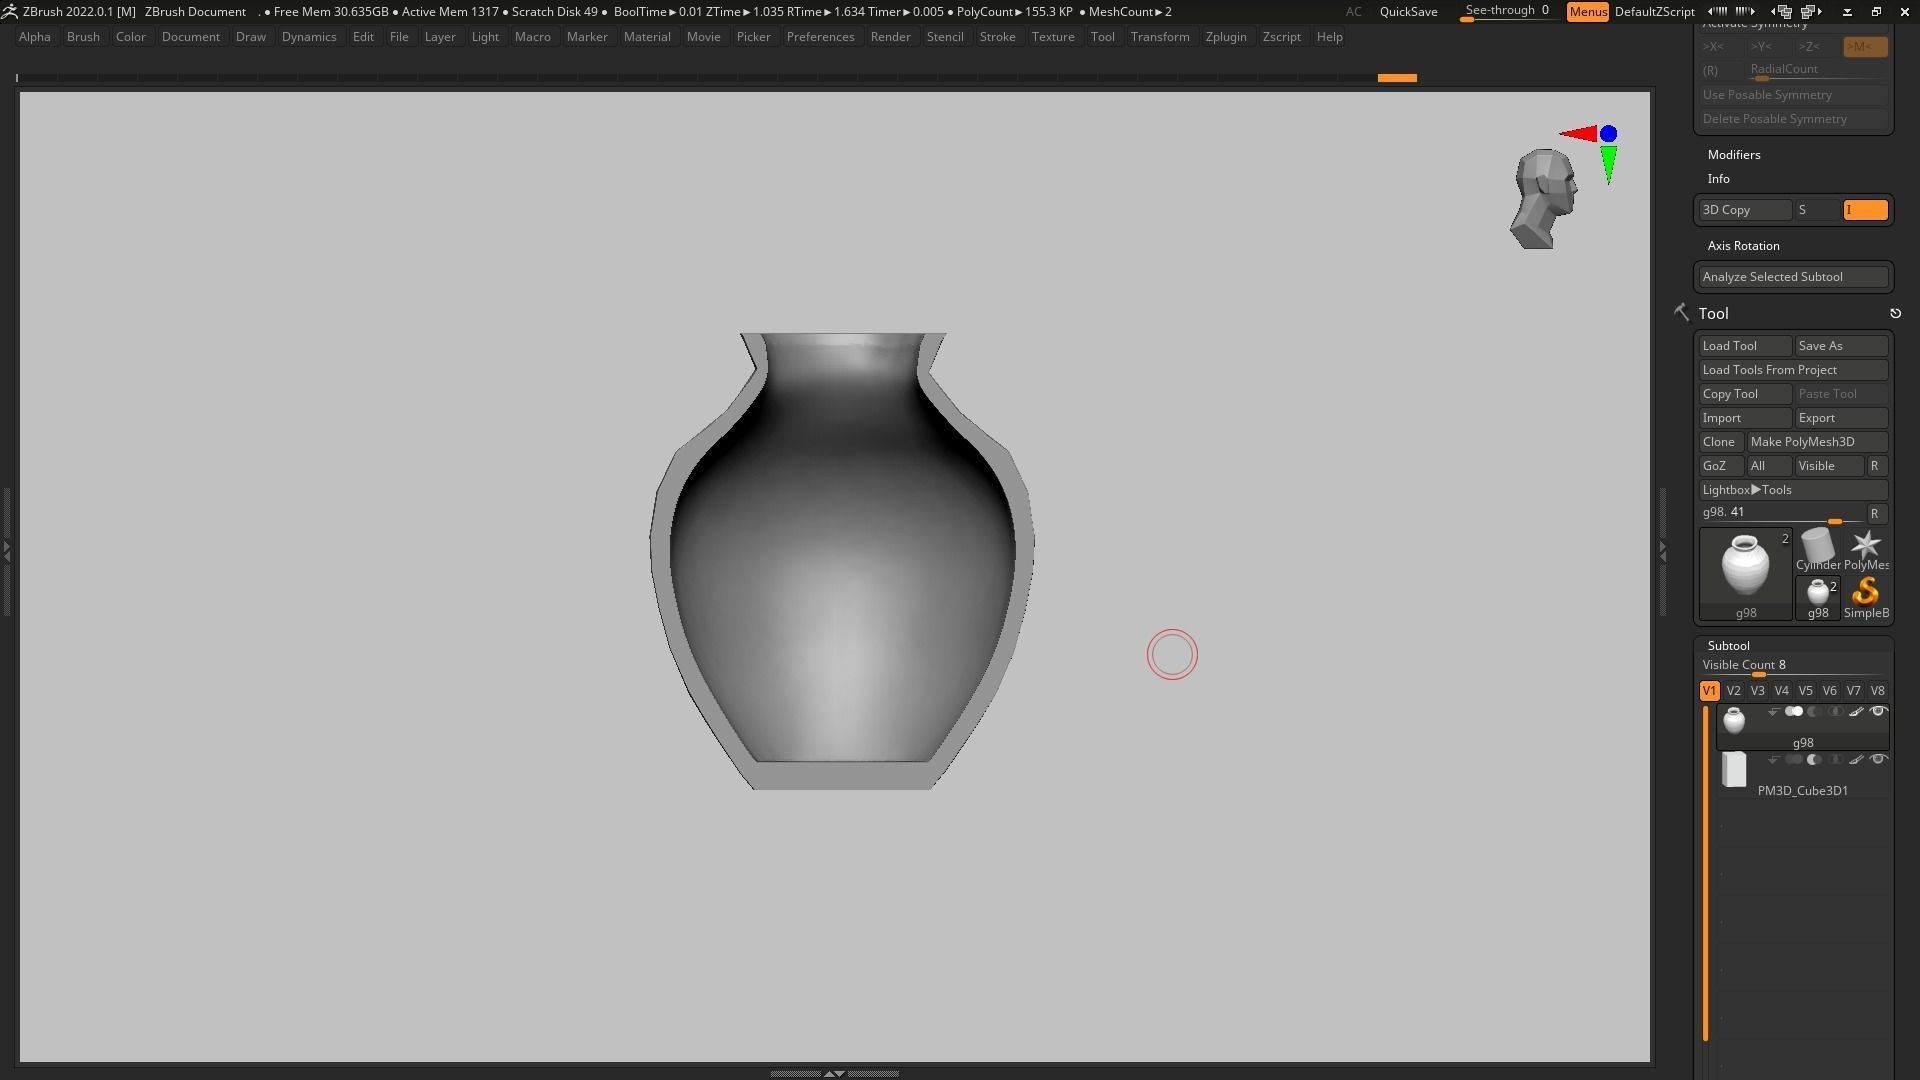Image resolution: width=1920 pixels, height=1080 pixels.
Task: Hide the PM3D_Cube3D1 subtool eye
Action: pos(1878,760)
